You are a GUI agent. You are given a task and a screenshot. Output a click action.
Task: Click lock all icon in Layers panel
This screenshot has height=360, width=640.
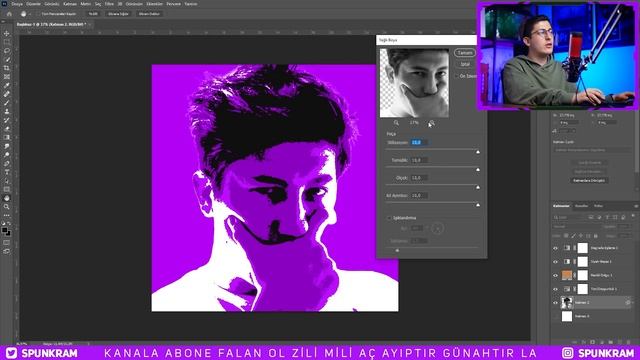tap(596, 236)
